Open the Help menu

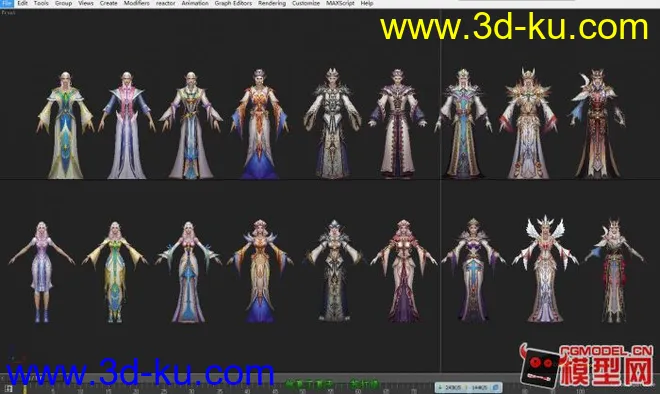[x=367, y=3]
